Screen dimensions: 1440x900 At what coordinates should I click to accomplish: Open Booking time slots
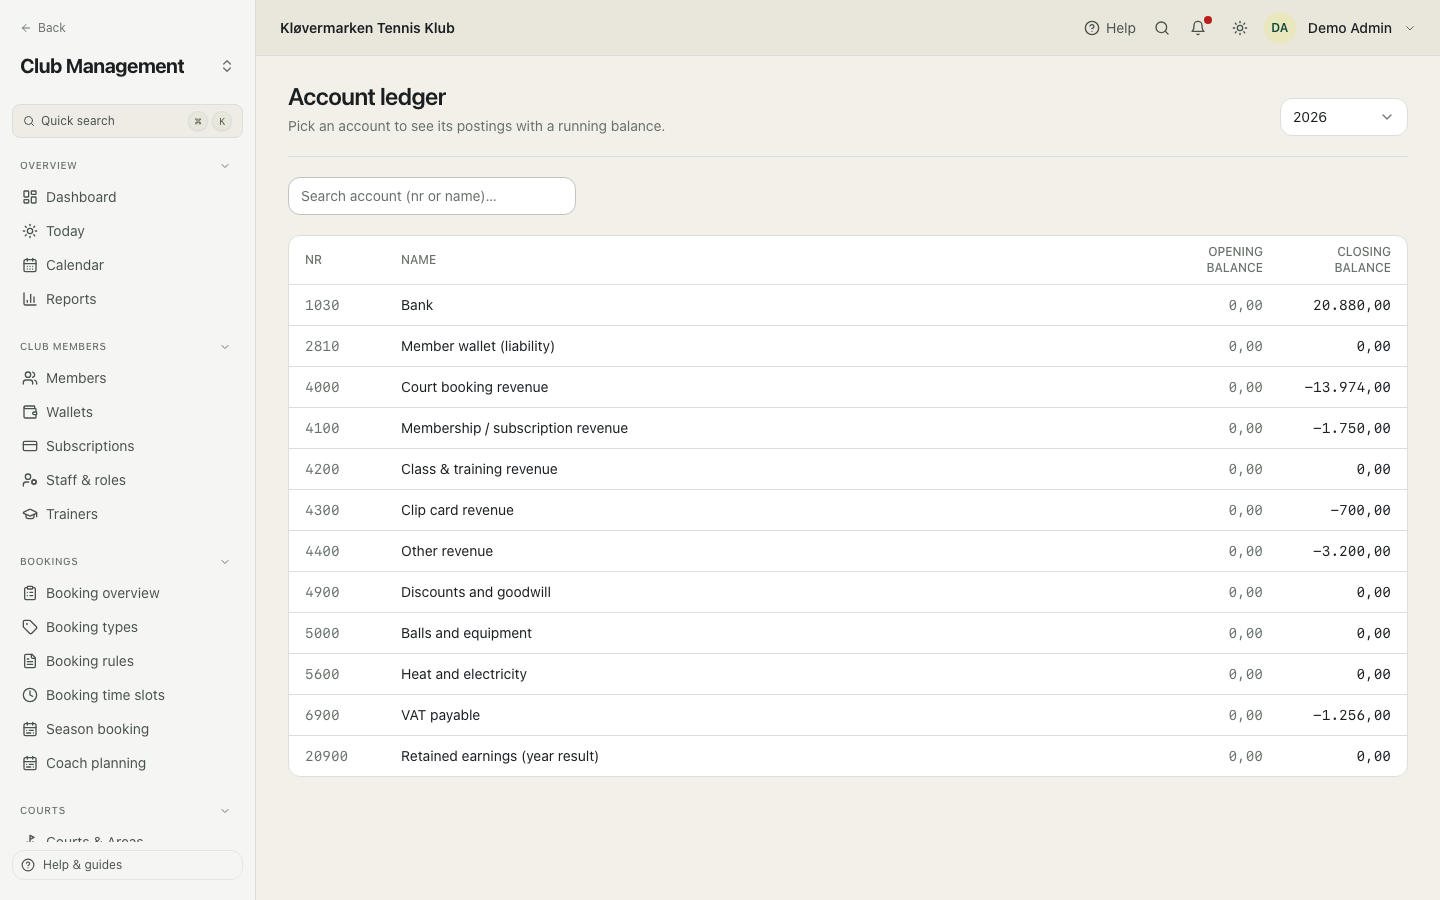[127, 695]
